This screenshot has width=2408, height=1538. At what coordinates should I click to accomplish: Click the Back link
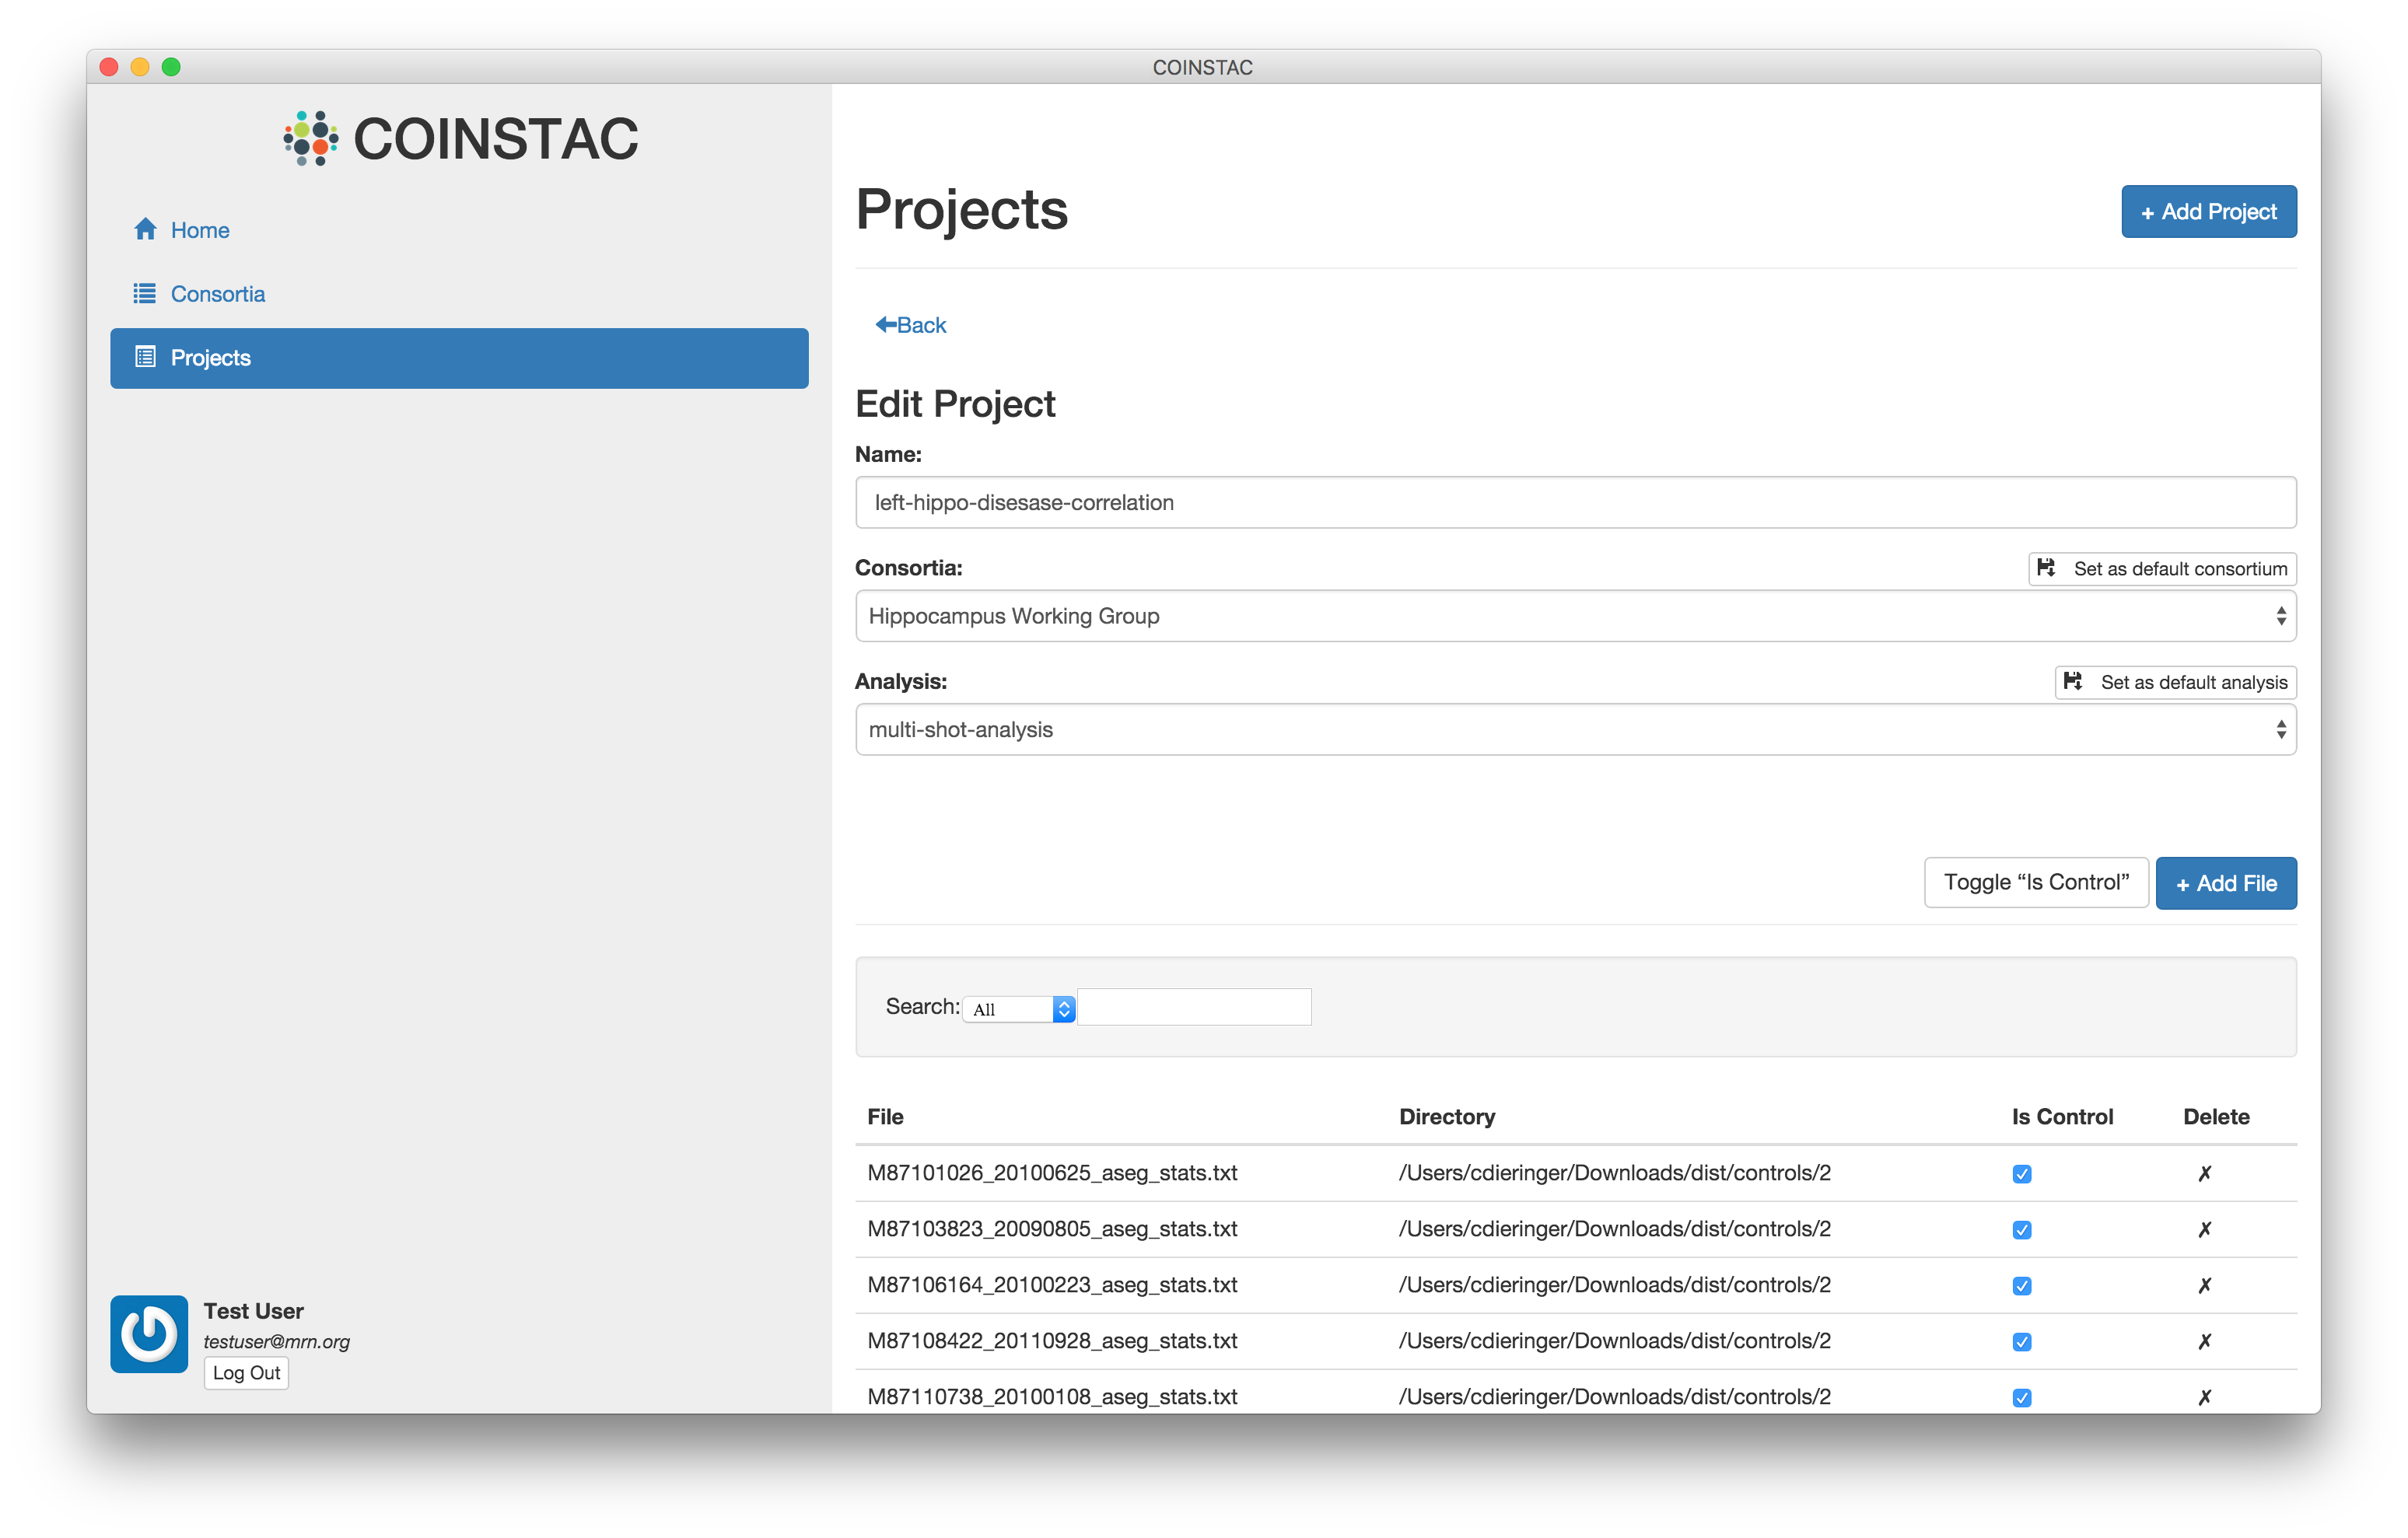pos(910,325)
